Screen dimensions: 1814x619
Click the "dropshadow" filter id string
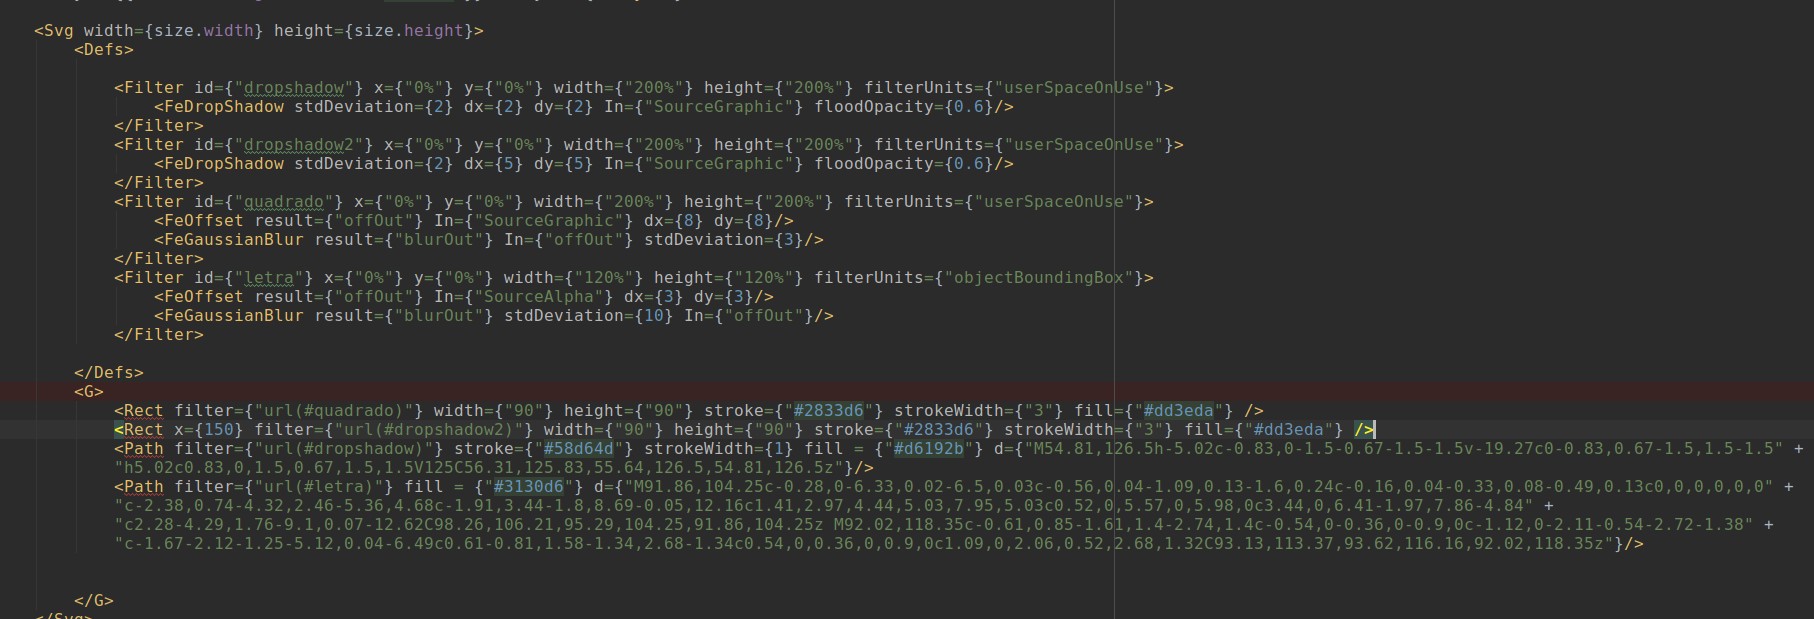pos(293,88)
